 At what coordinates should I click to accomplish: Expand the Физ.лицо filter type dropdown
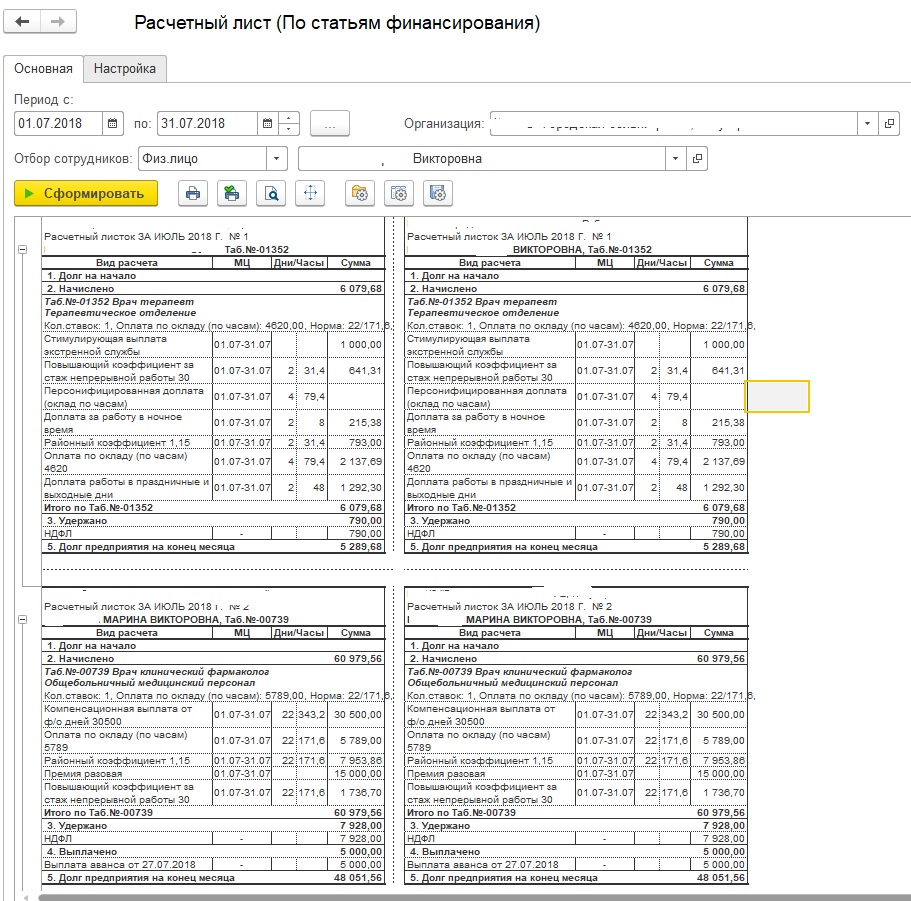click(x=277, y=158)
